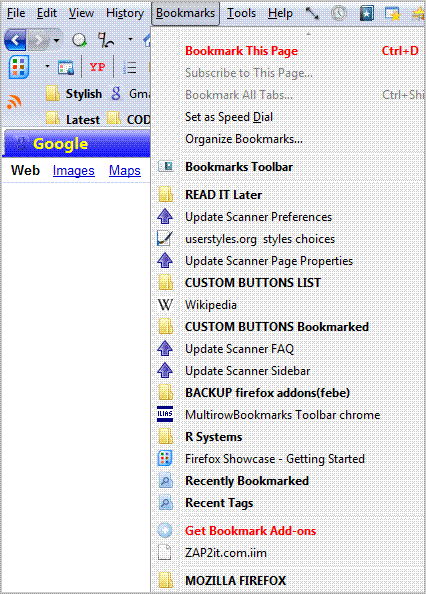This screenshot has height=594, width=426.
Task: Choose Organize Bookmarks...
Action: point(244,139)
